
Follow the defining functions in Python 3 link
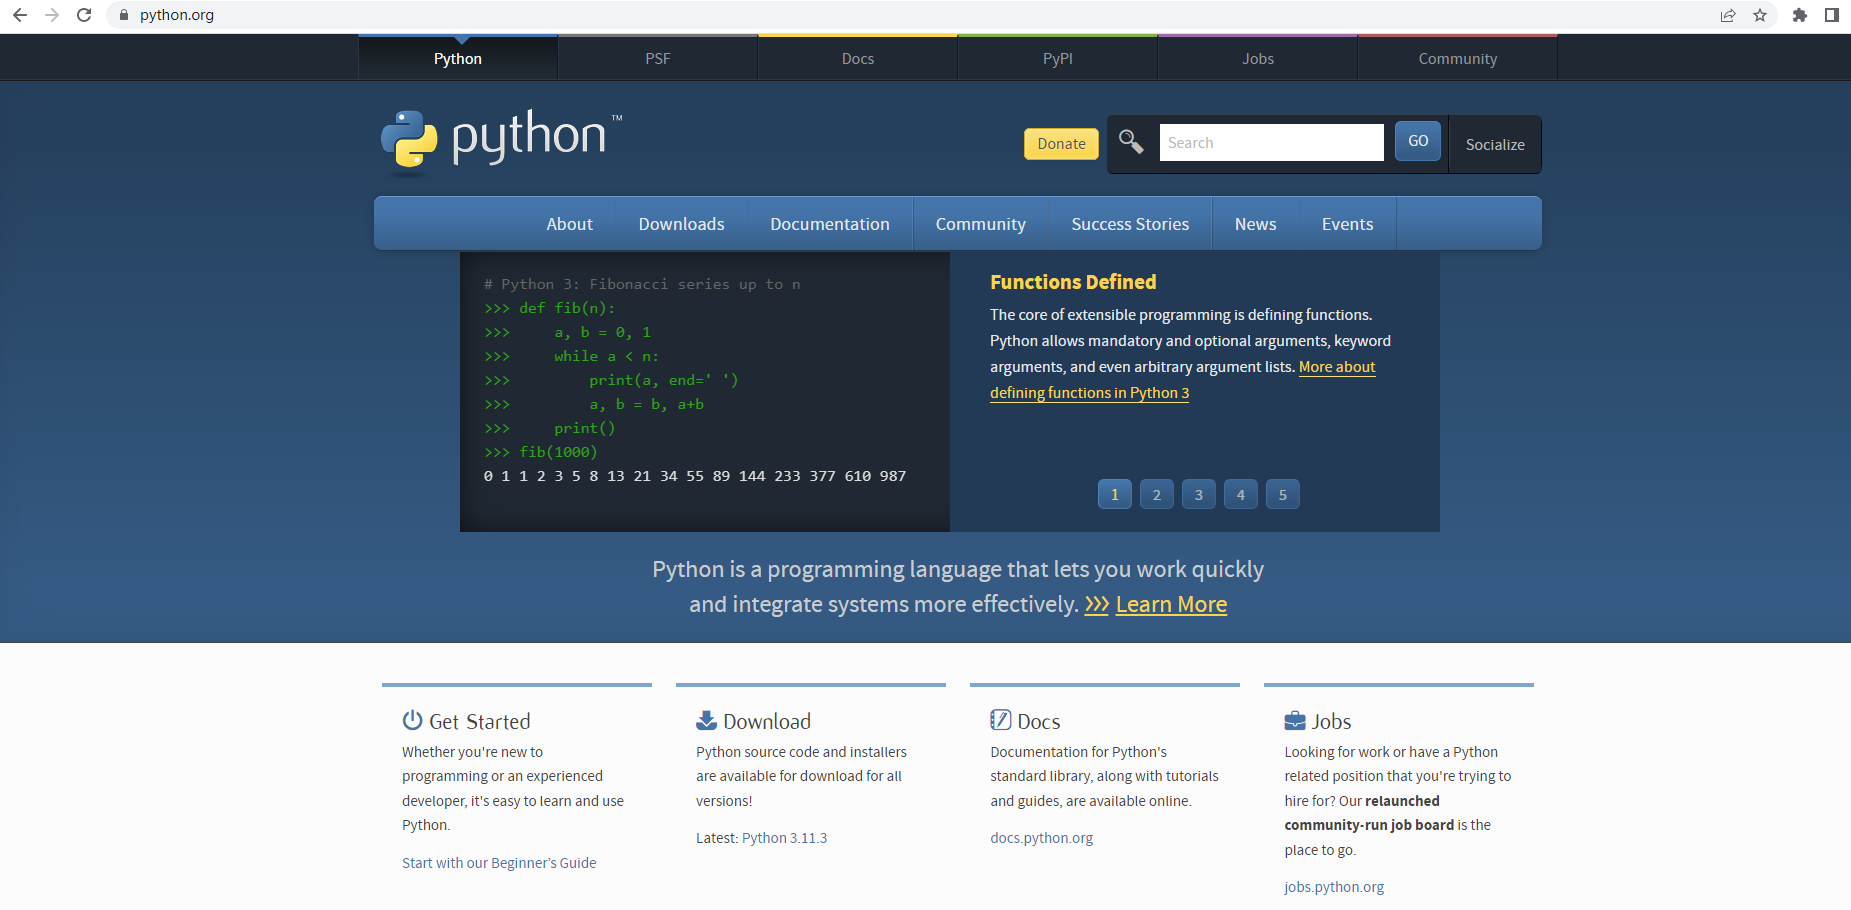tap(1089, 393)
